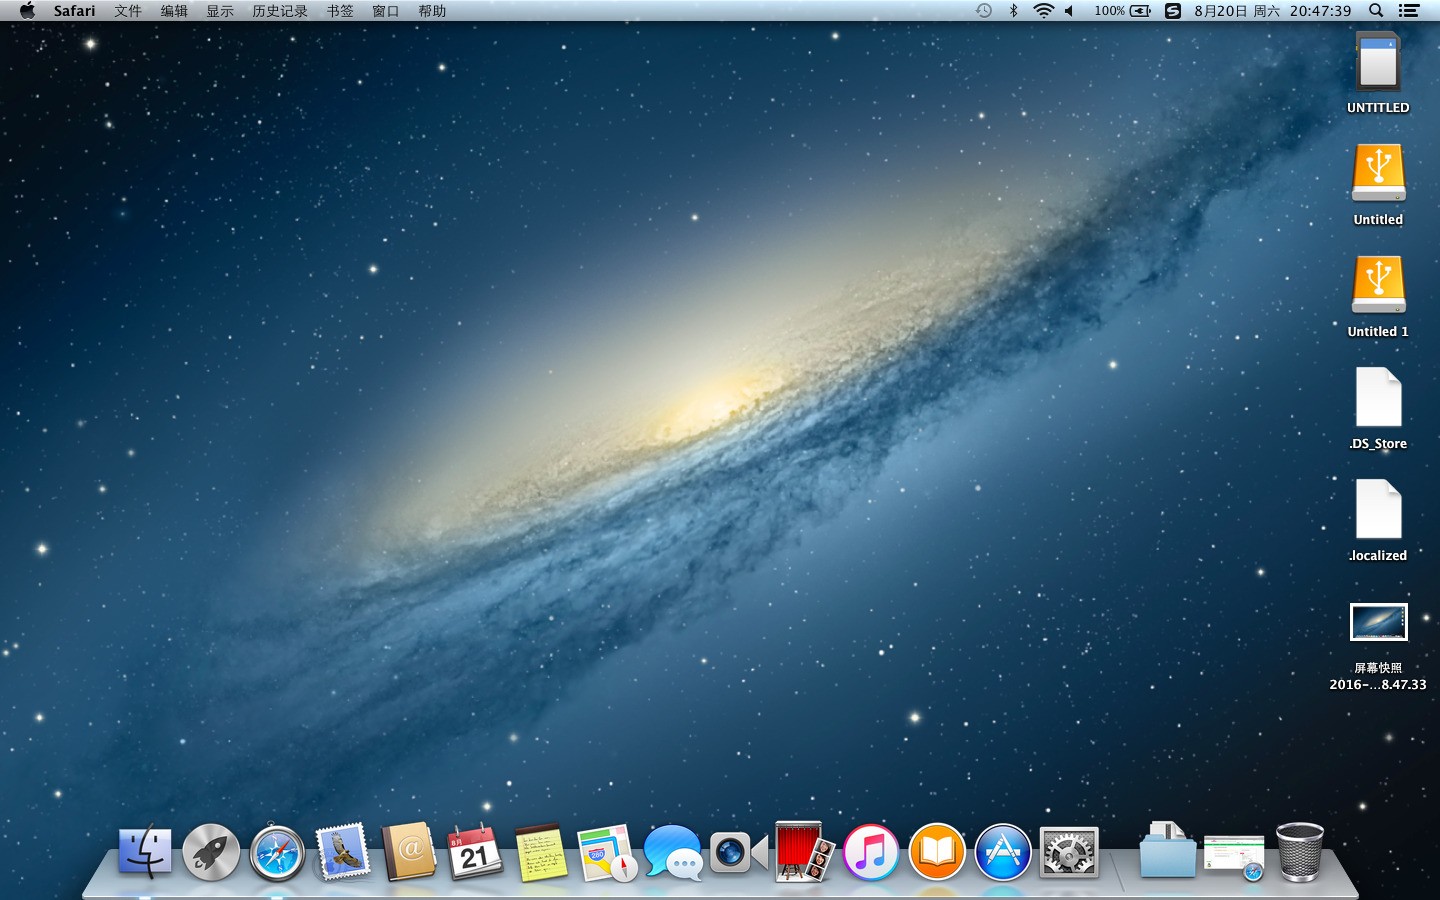Launch Launchpad rocket icon in Dock
The width and height of the screenshot is (1440, 900).
pyautogui.click(x=211, y=852)
